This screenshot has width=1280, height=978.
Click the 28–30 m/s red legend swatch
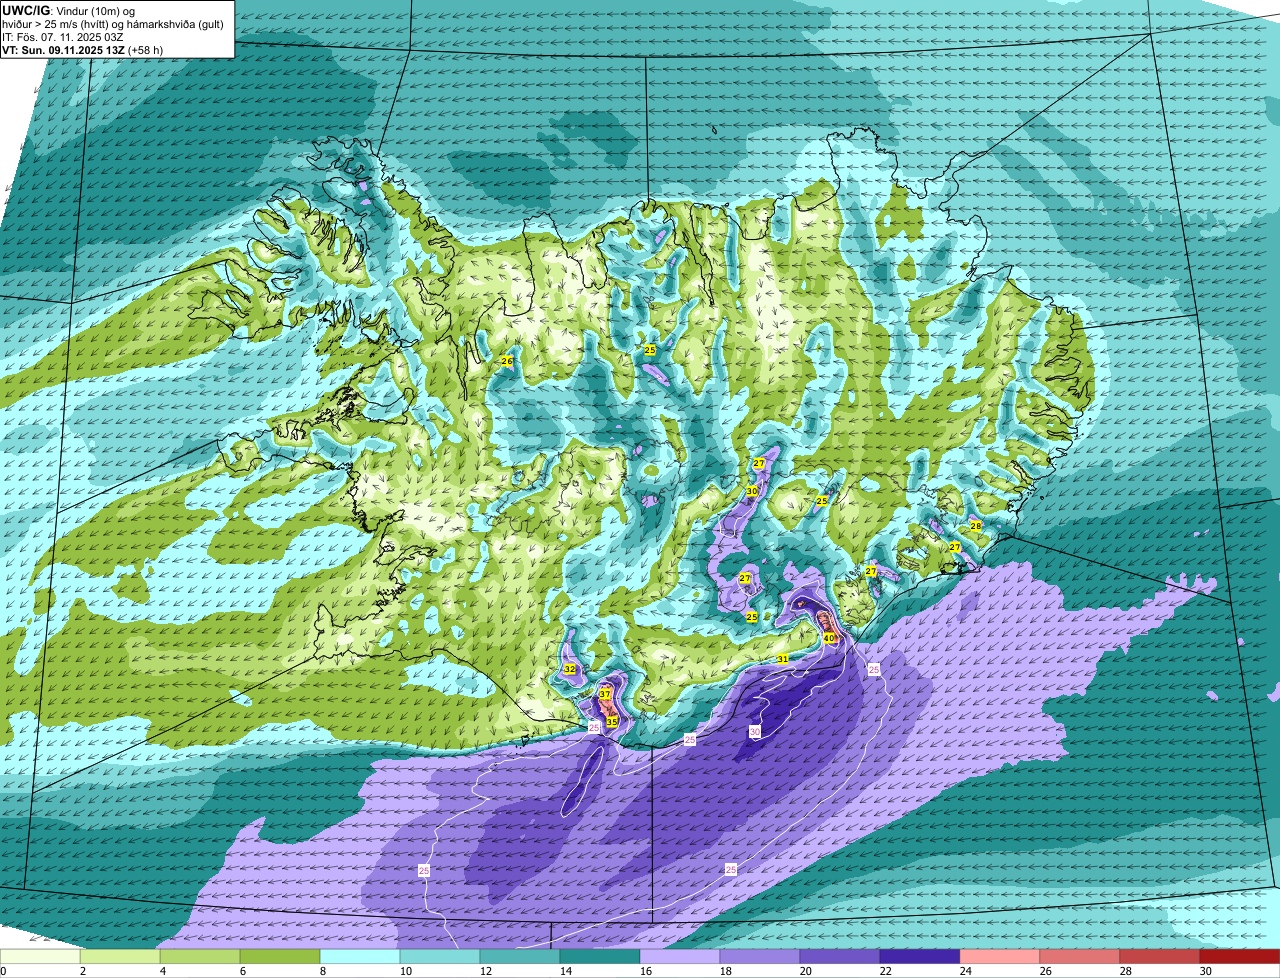click(1160, 956)
